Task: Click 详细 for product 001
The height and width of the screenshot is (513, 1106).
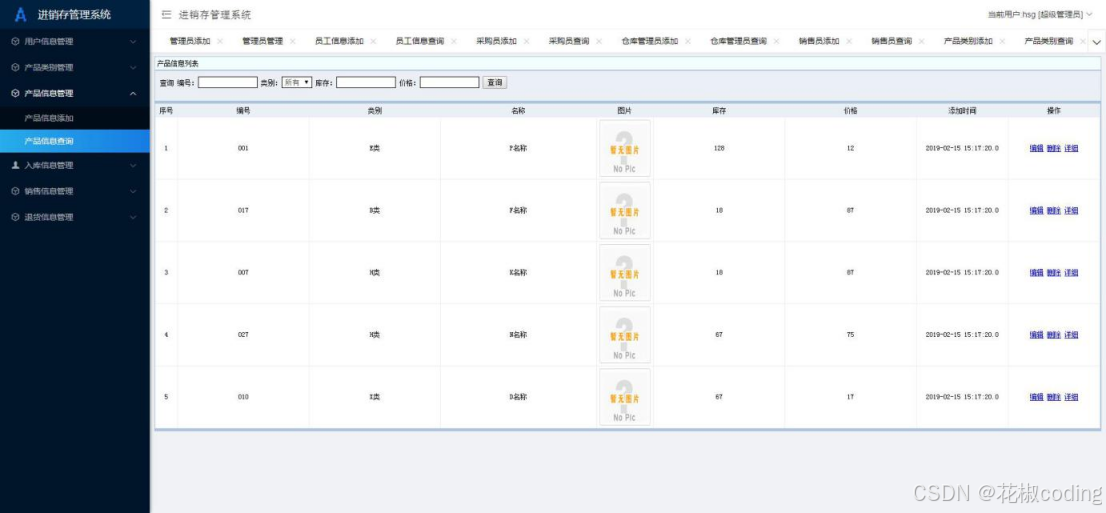Action: point(1071,149)
